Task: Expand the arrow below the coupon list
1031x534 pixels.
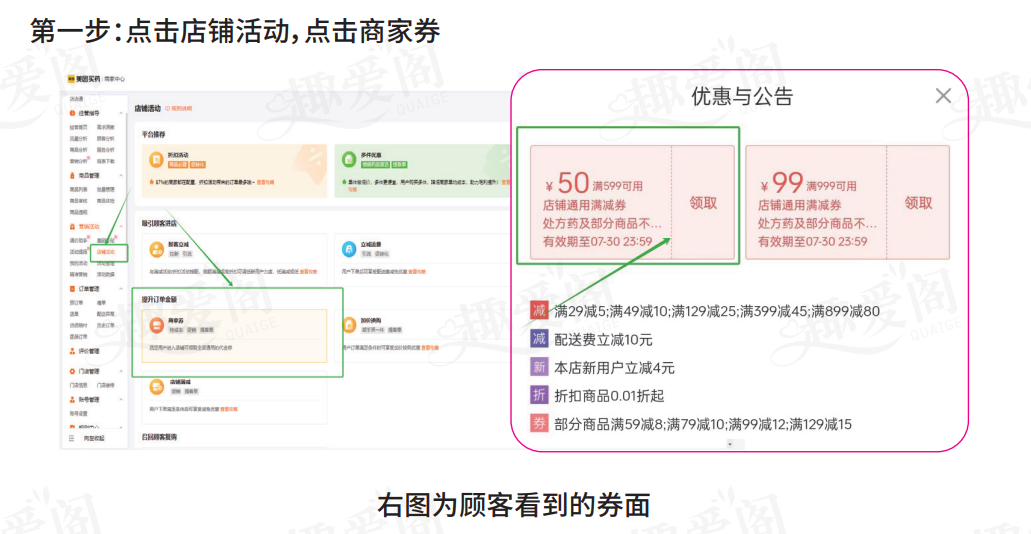Action: [729, 443]
